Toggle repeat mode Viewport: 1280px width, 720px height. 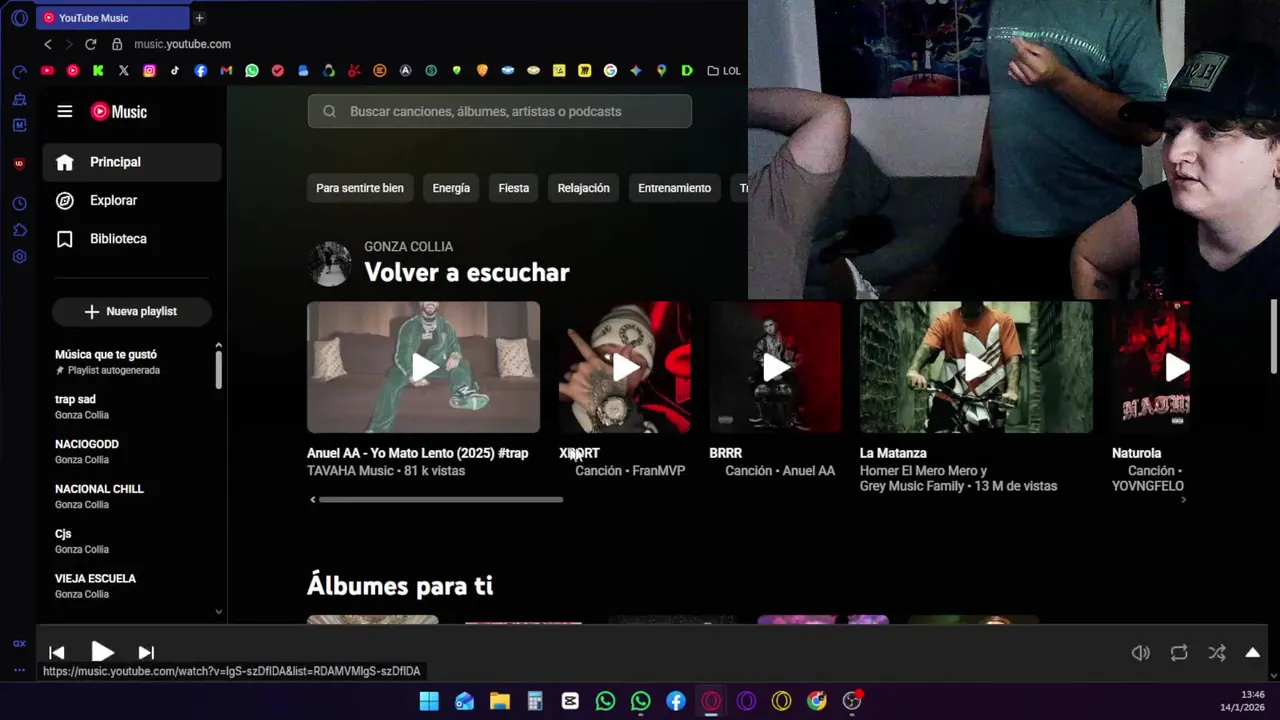point(1179,653)
